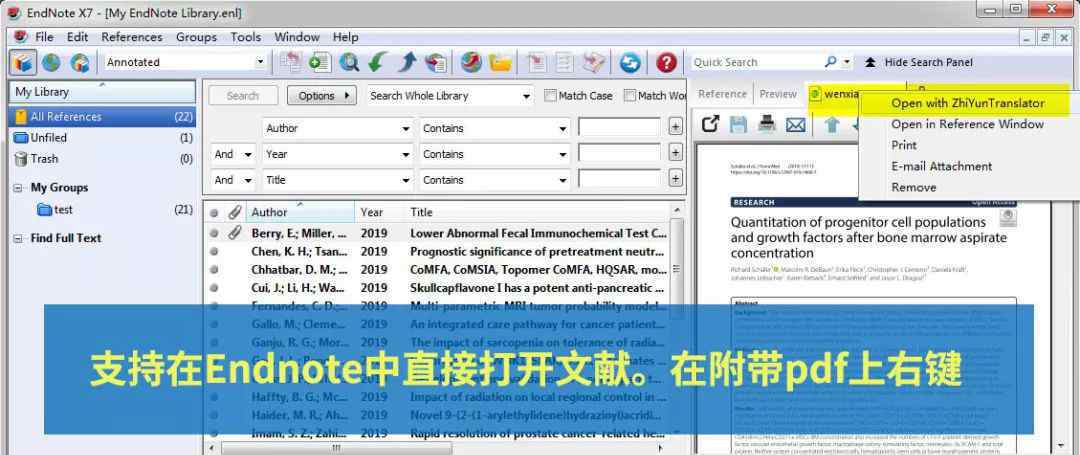Open the Year field dropdown
Screen dimensions: 1080x455
point(406,154)
